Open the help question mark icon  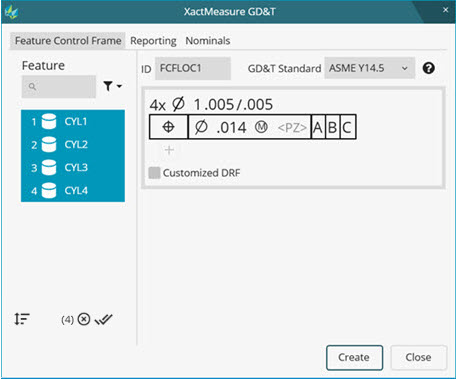coord(428,68)
